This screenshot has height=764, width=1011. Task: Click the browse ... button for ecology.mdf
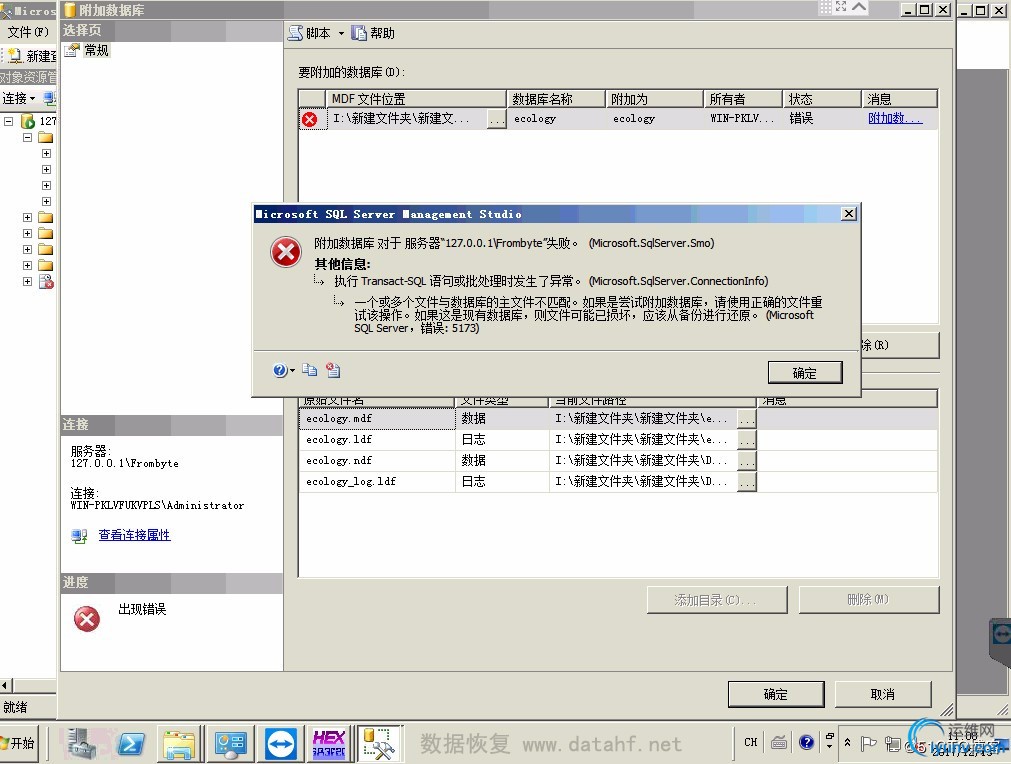(747, 419)
